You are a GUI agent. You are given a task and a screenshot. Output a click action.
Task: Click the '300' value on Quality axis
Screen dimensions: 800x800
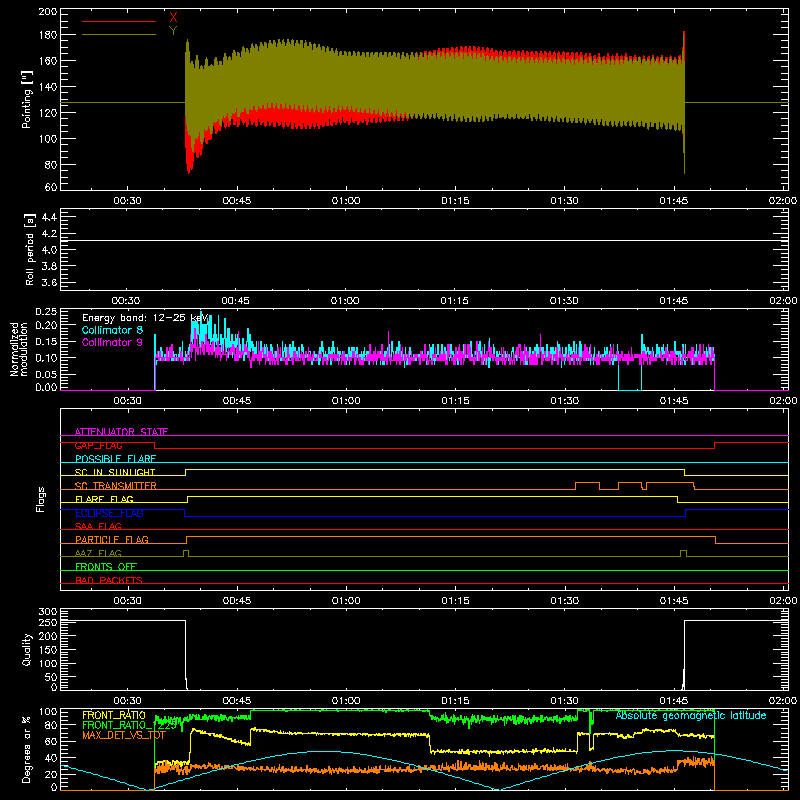48,612
